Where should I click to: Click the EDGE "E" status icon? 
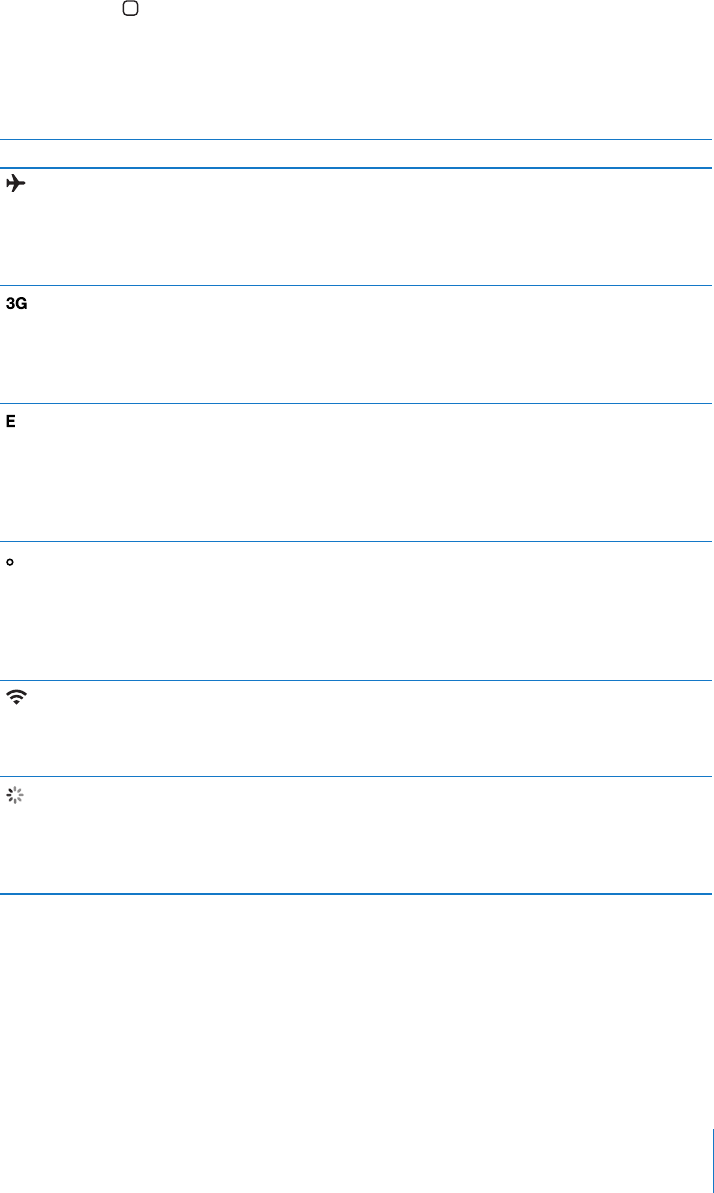[x=12, y=423]
